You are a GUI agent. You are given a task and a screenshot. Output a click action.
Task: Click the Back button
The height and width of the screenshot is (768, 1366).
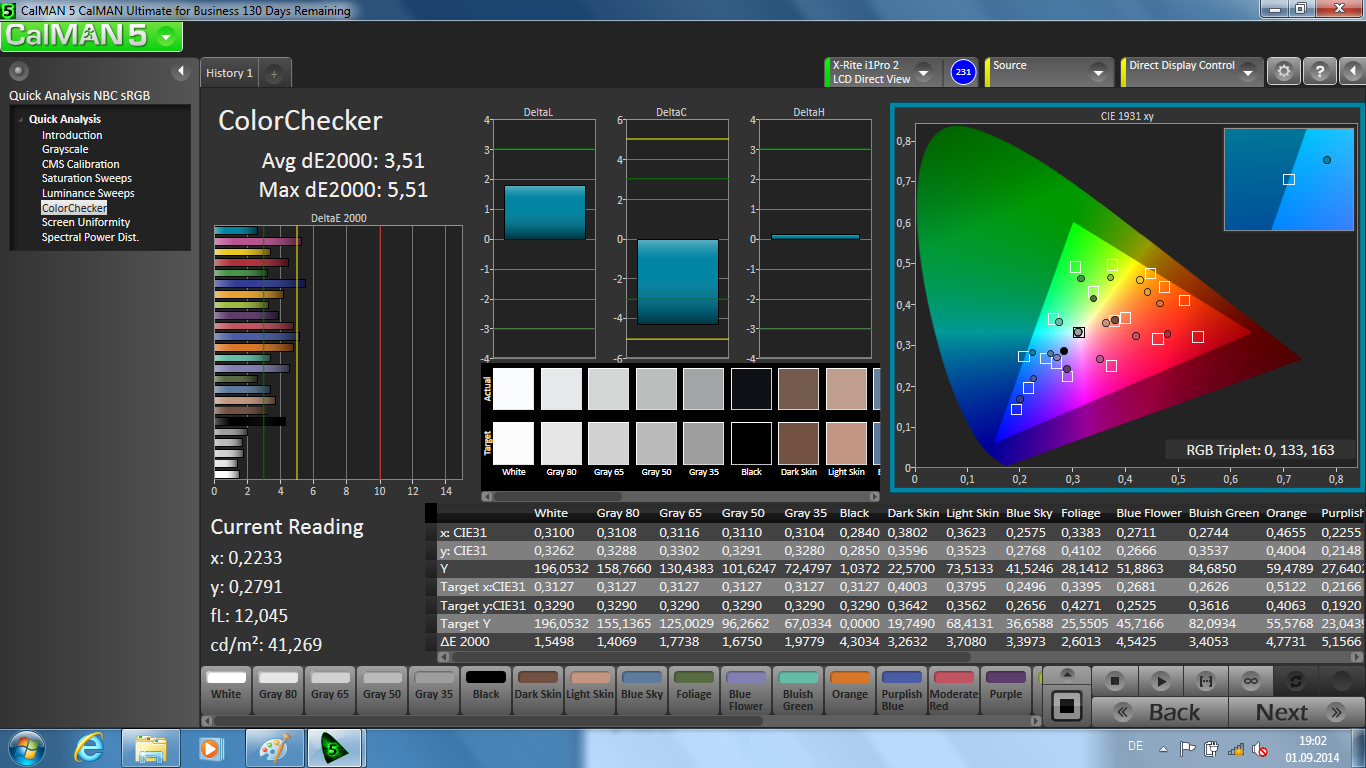click(1160, 712)
